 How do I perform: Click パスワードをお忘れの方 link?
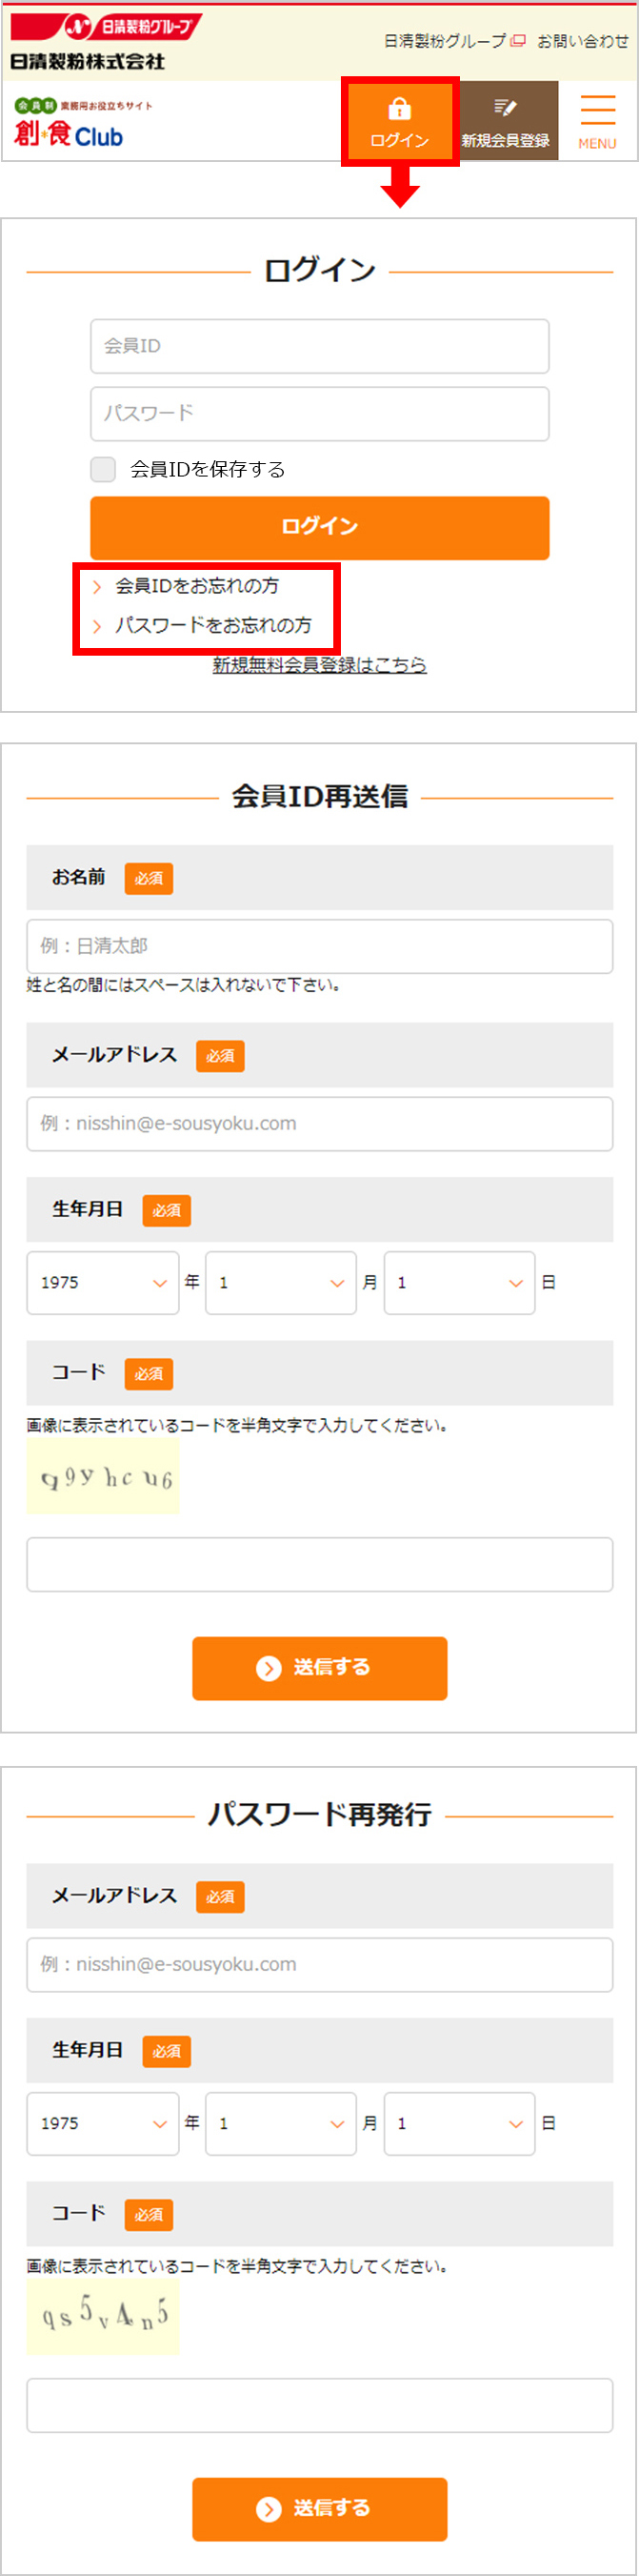212,626
